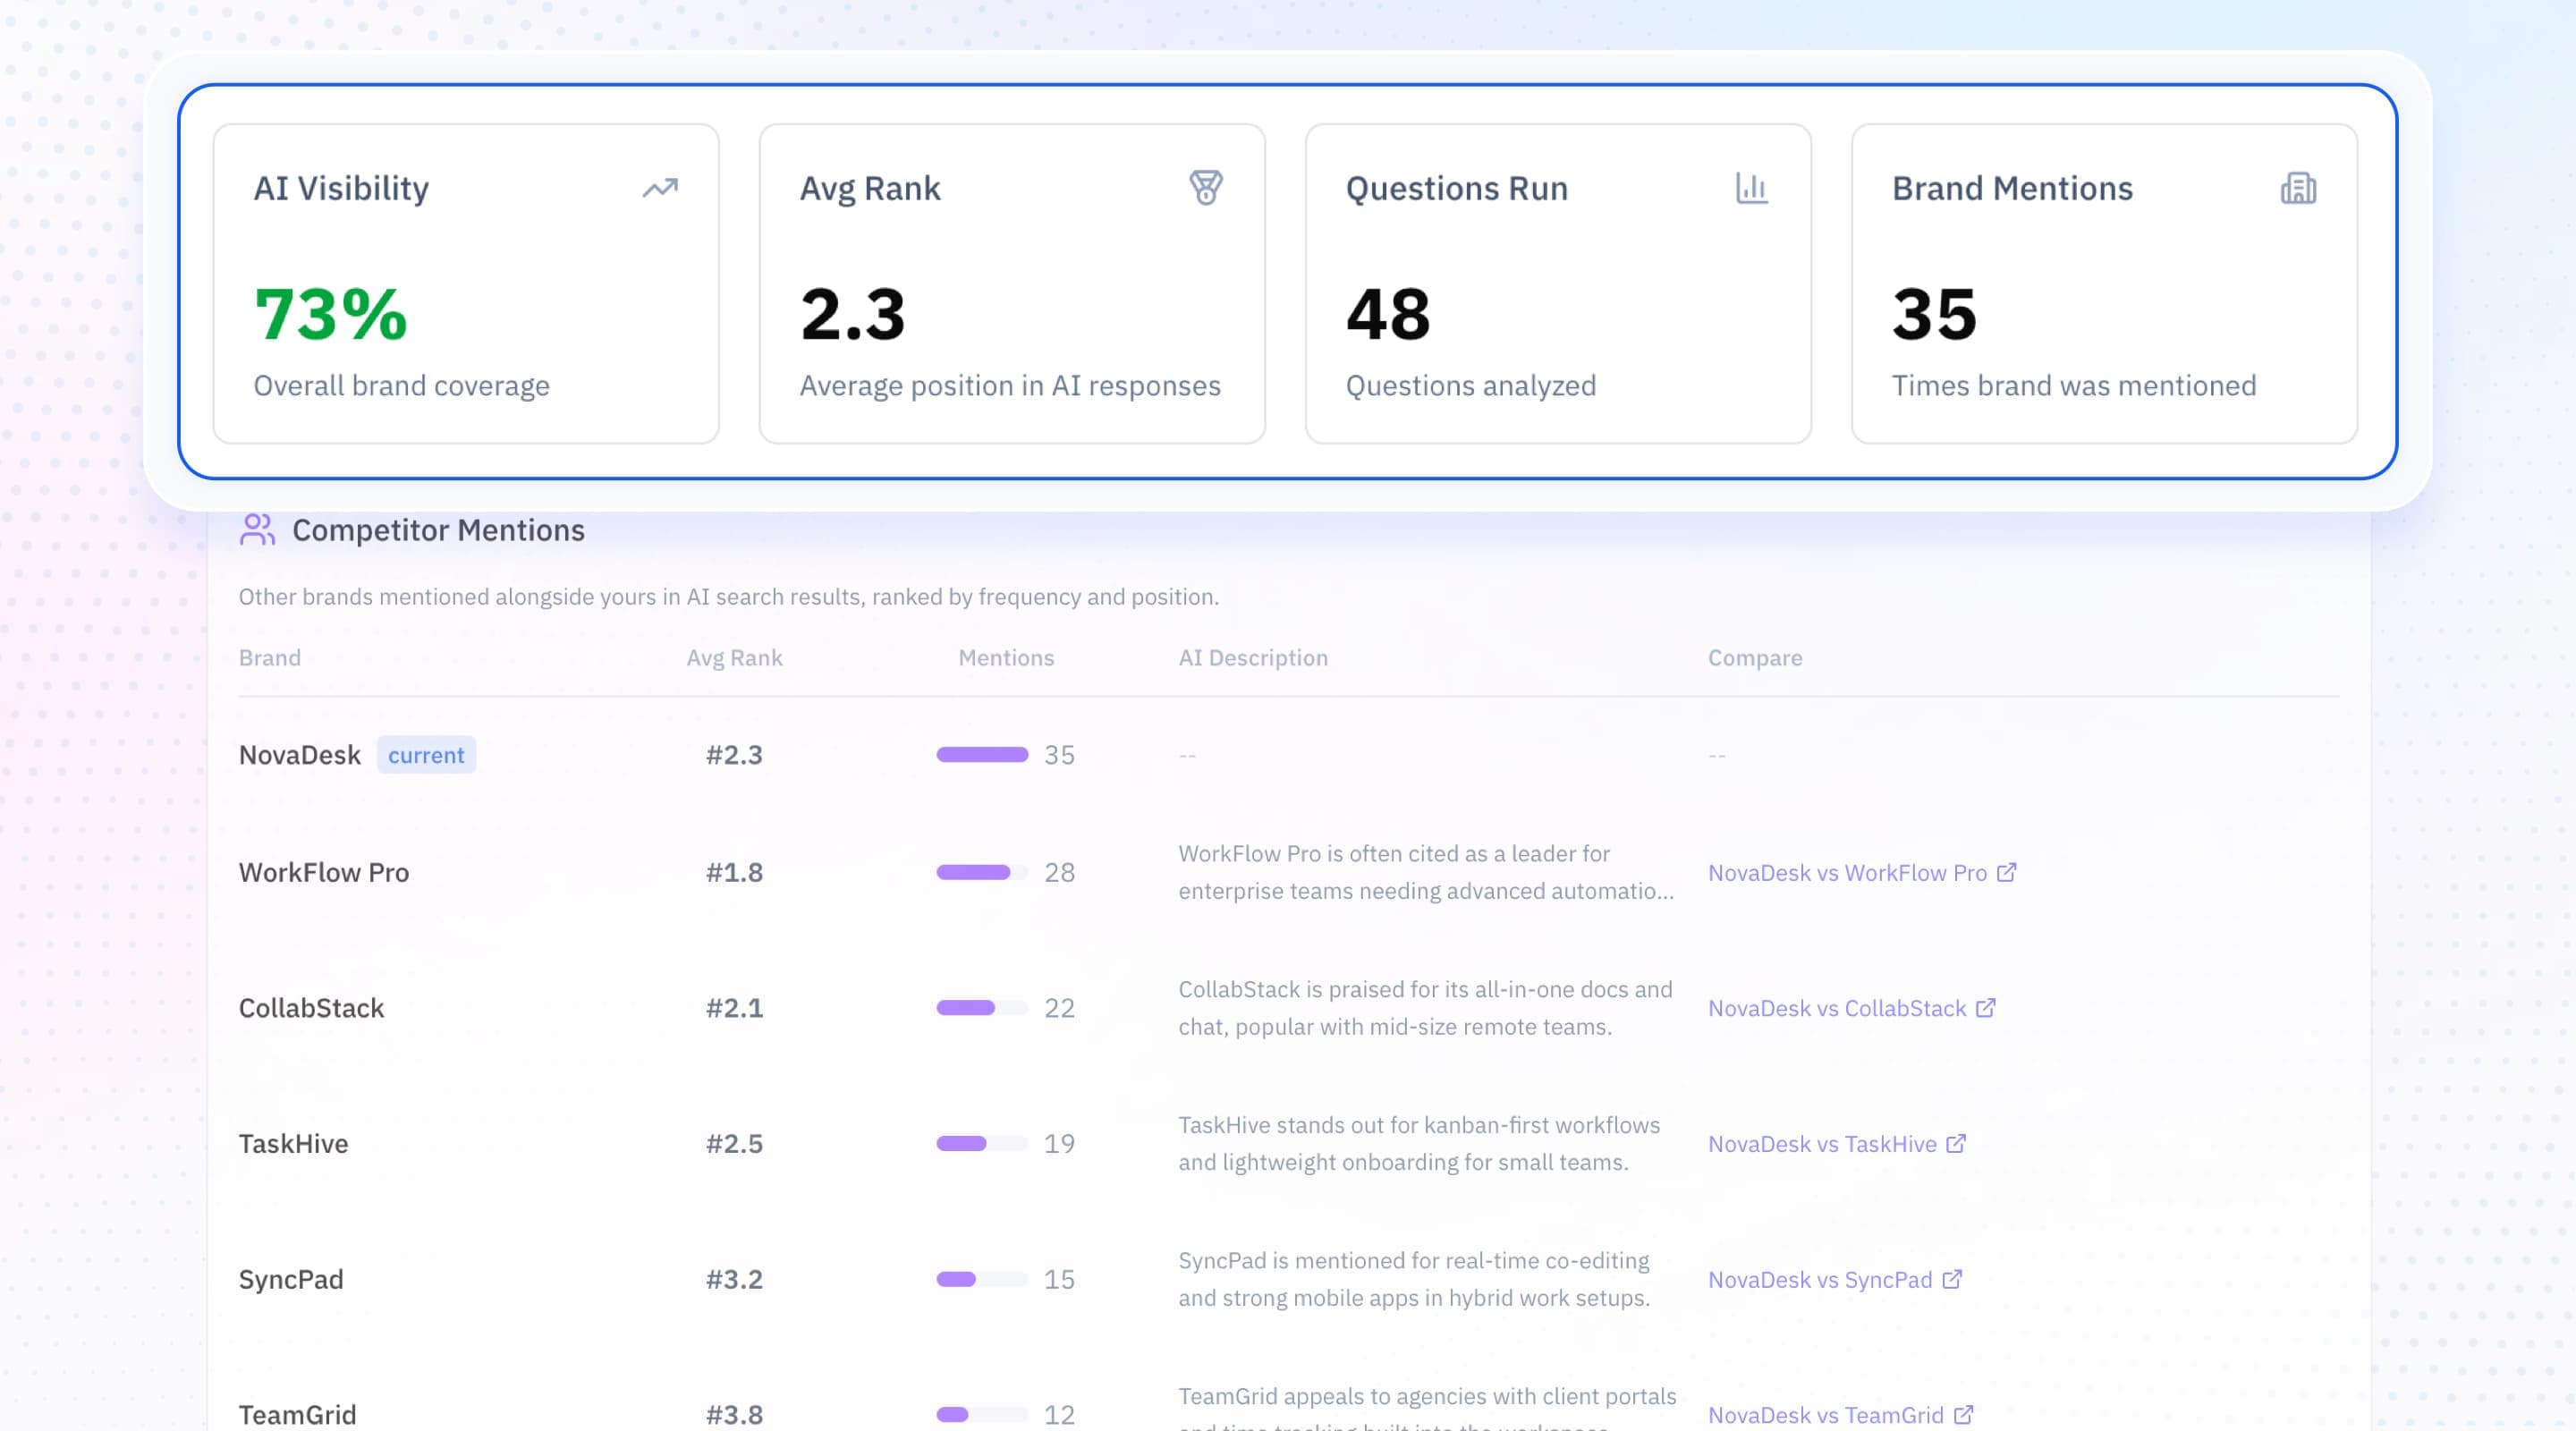Image resolution: width=2576 pixels, height=1431 pixels.
Task: Click the mentions count 19 for TaskHive
Action: click(x=1059, y=1143)
